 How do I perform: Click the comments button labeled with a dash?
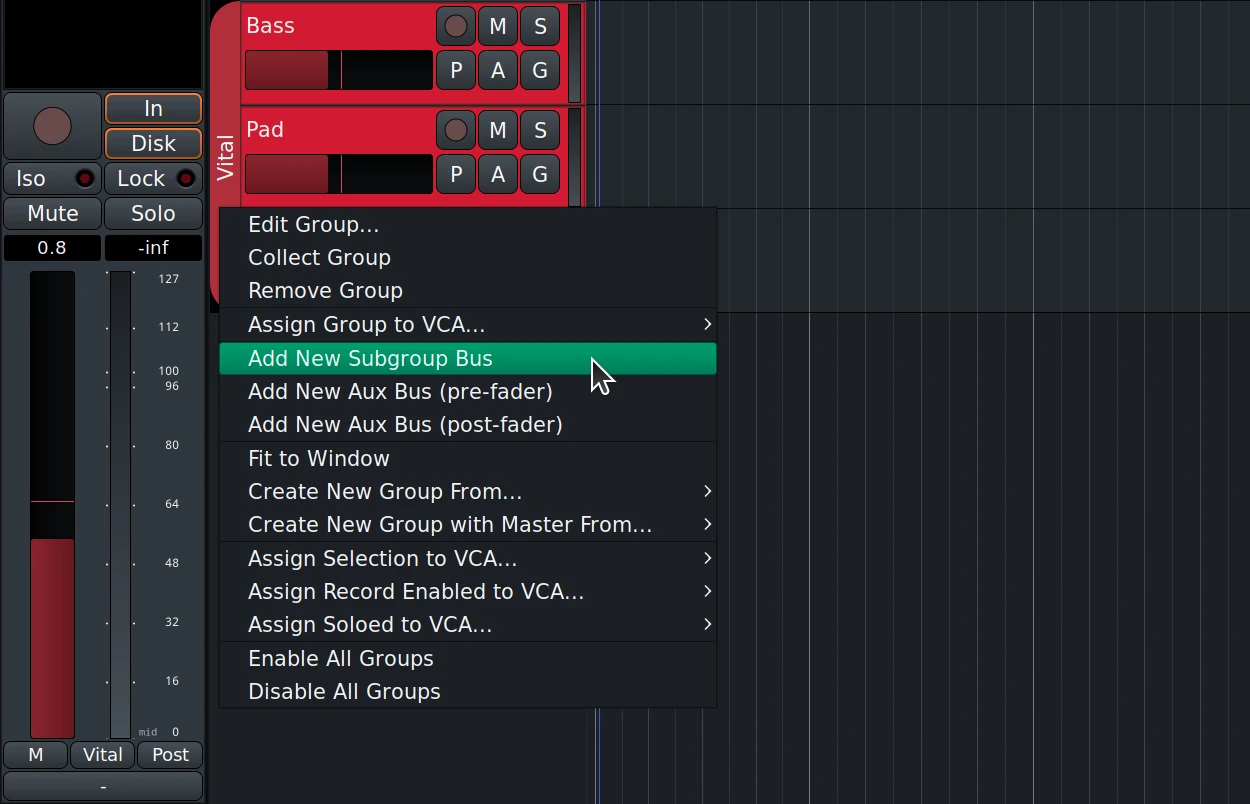tap(103, 787)
